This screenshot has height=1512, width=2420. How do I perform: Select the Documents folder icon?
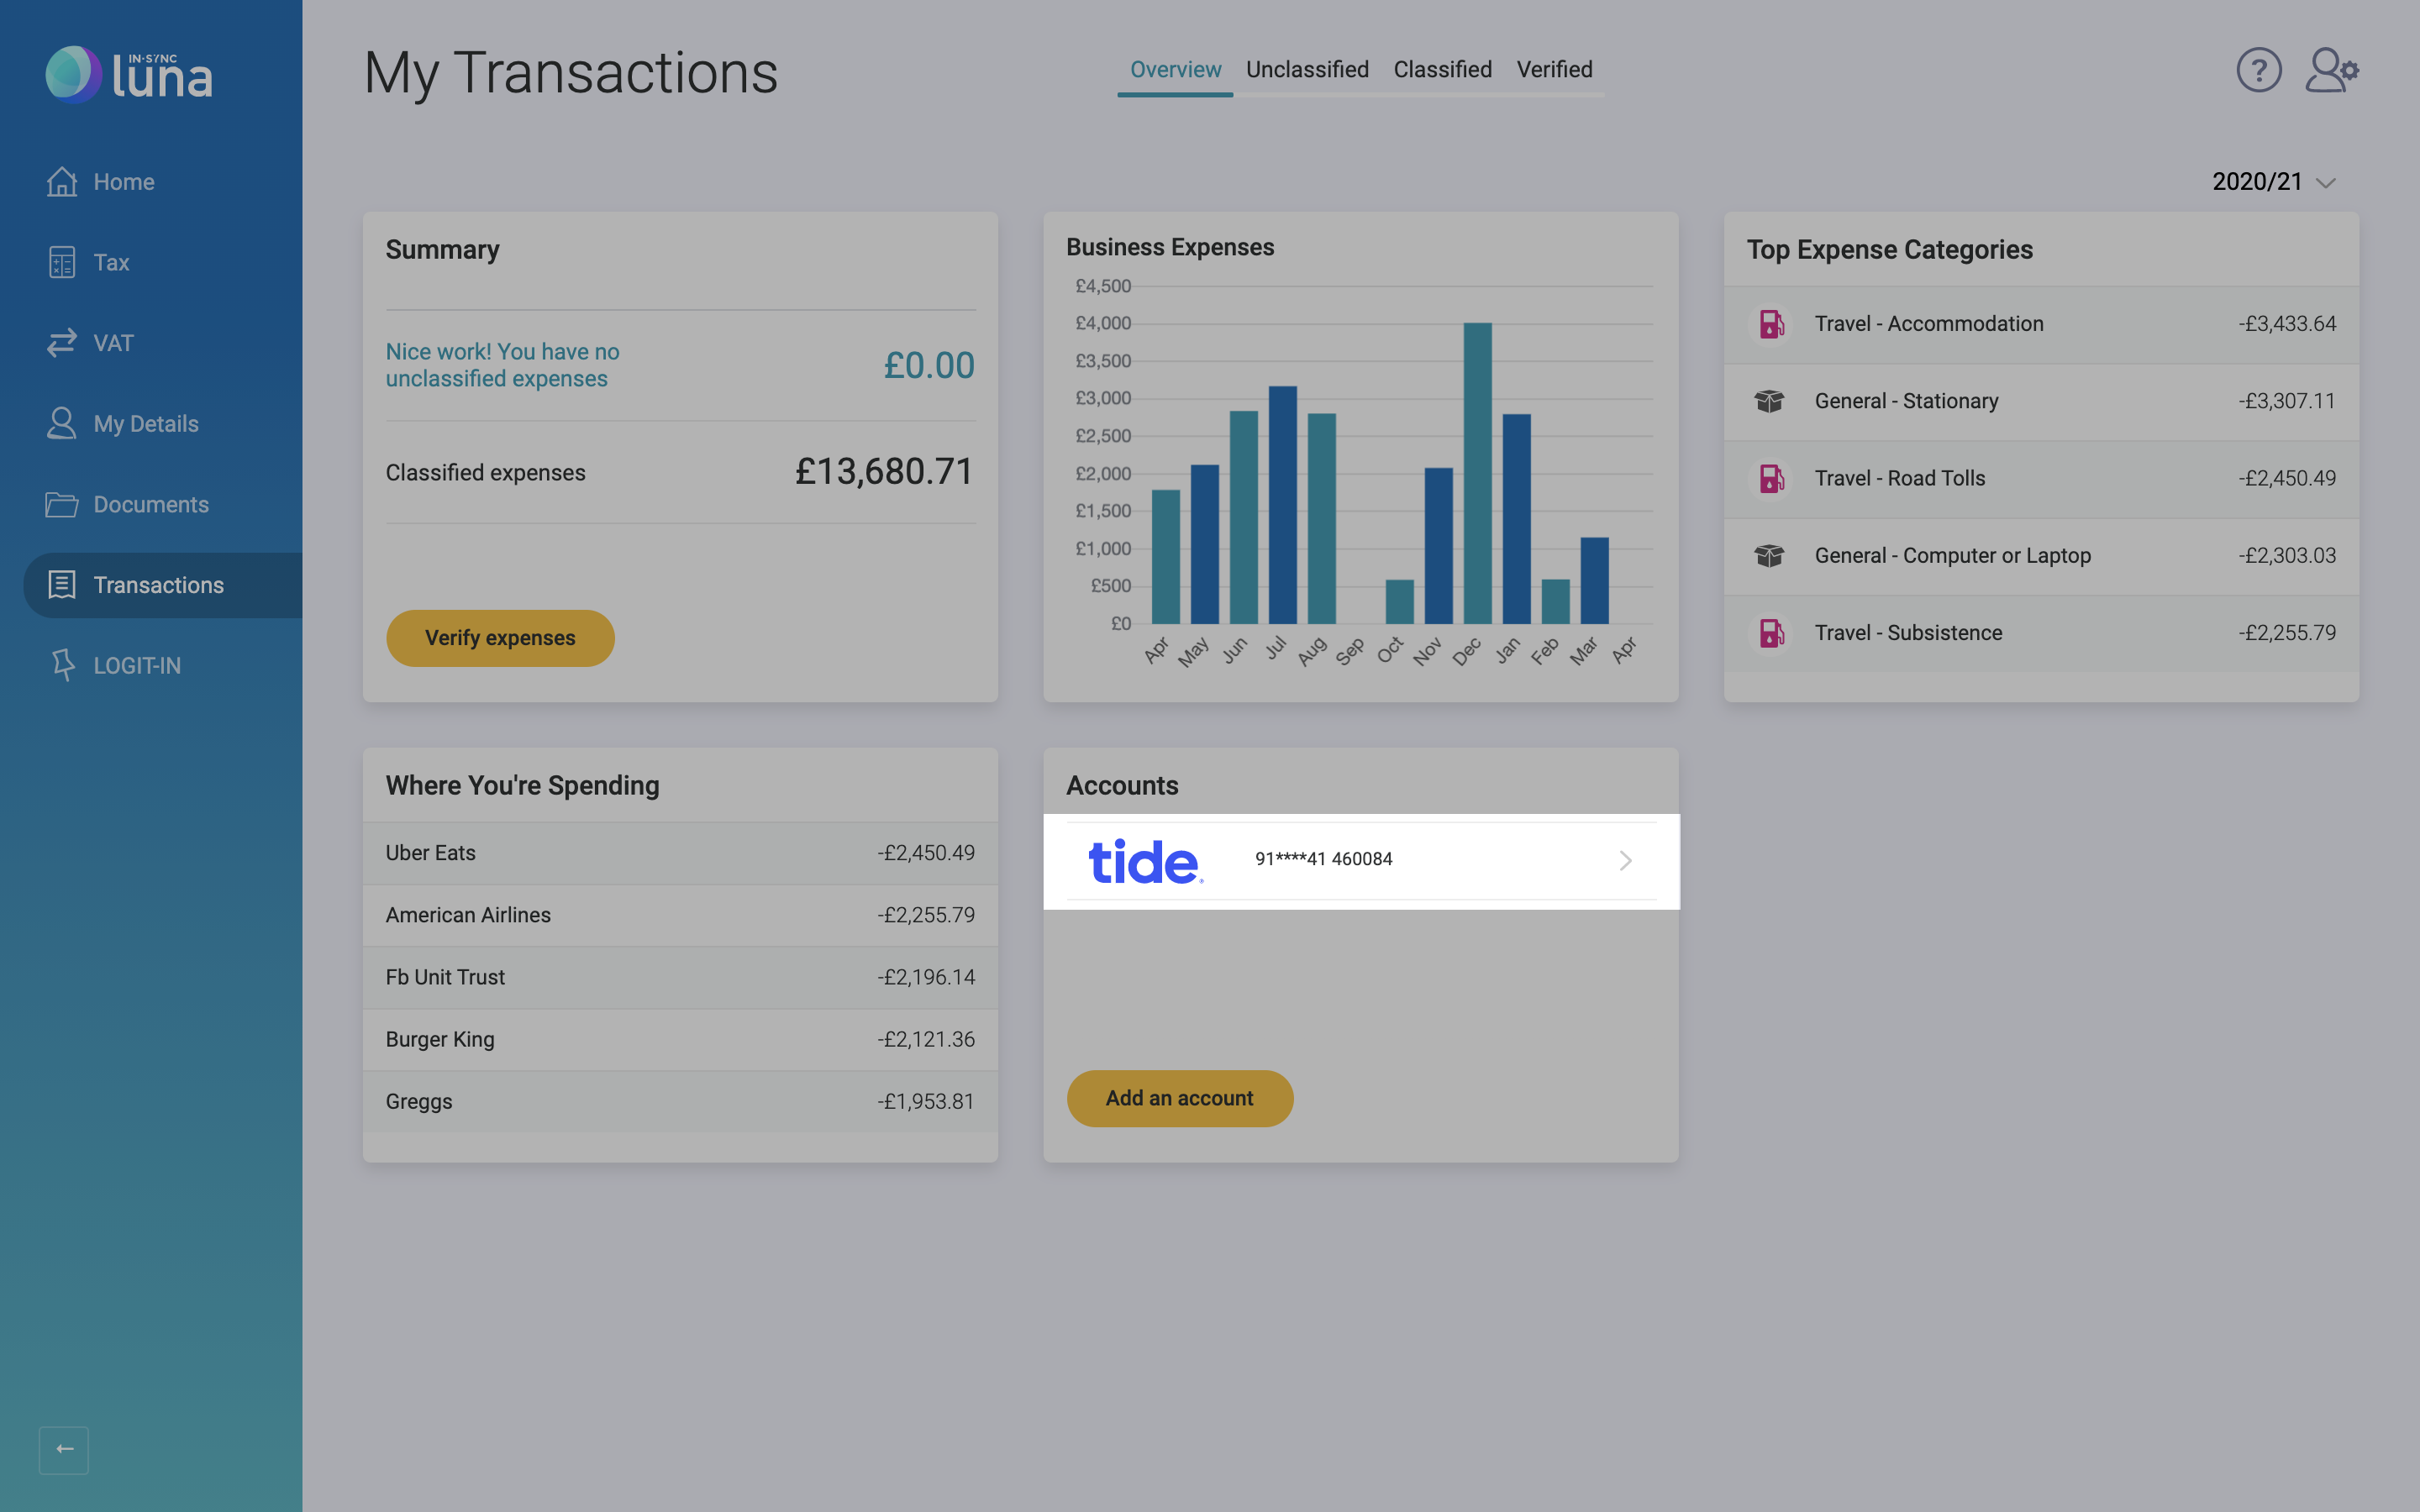coord(62,504)
